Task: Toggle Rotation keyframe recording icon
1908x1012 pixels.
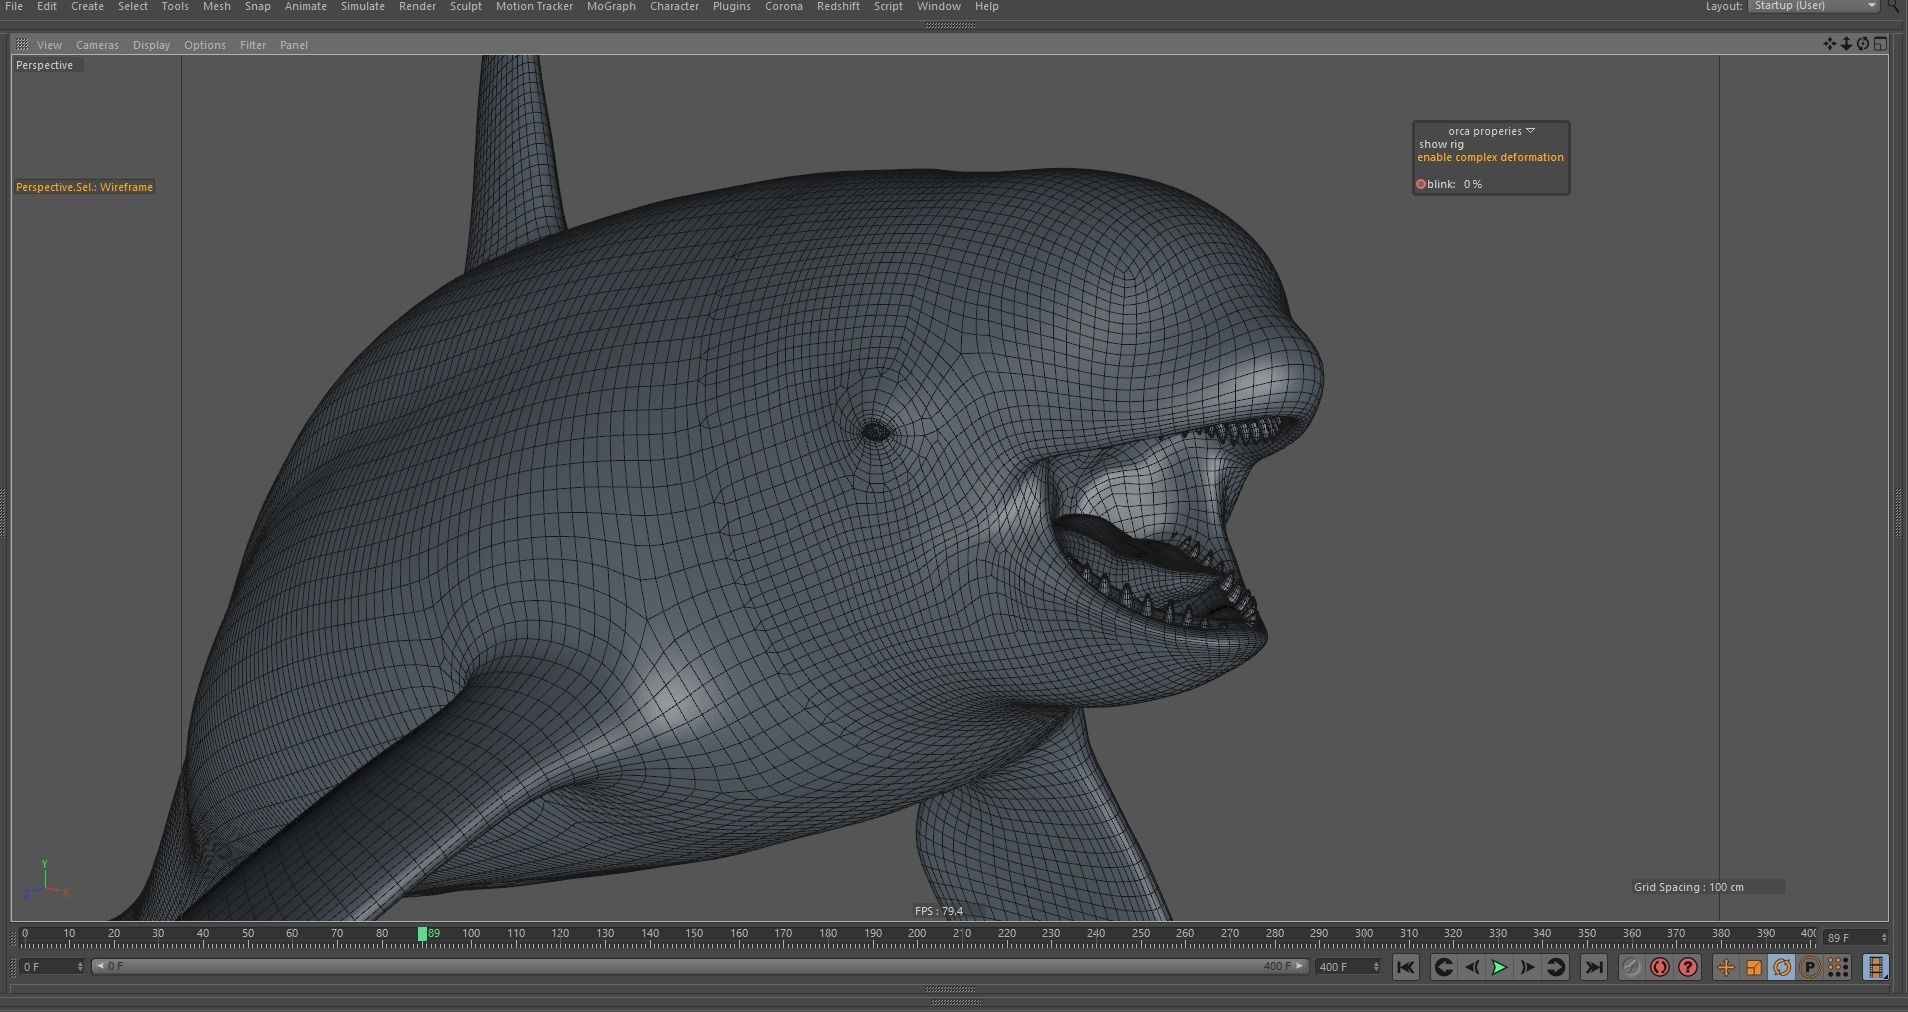Action: tap(1782, 967)
